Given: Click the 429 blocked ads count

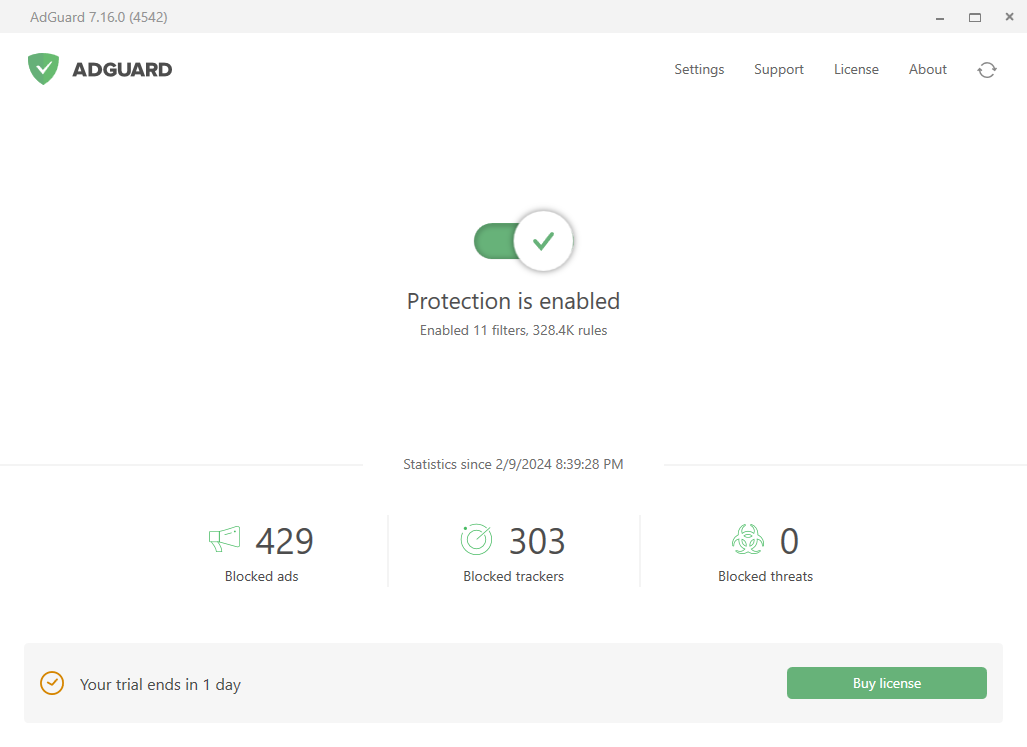Looking at the screenshot, I should click(x=284, y=541).
